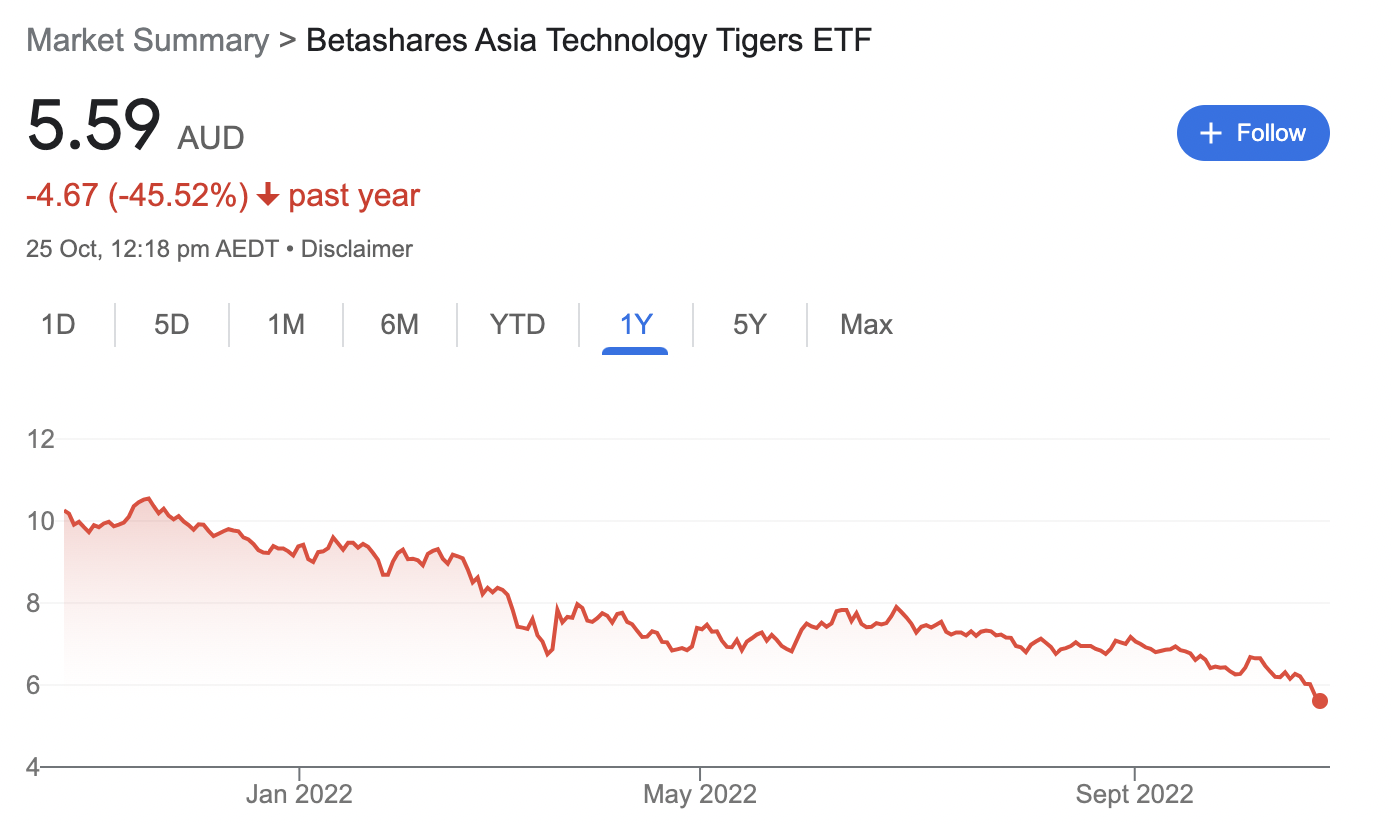Open the Disclaimer link

357,249
